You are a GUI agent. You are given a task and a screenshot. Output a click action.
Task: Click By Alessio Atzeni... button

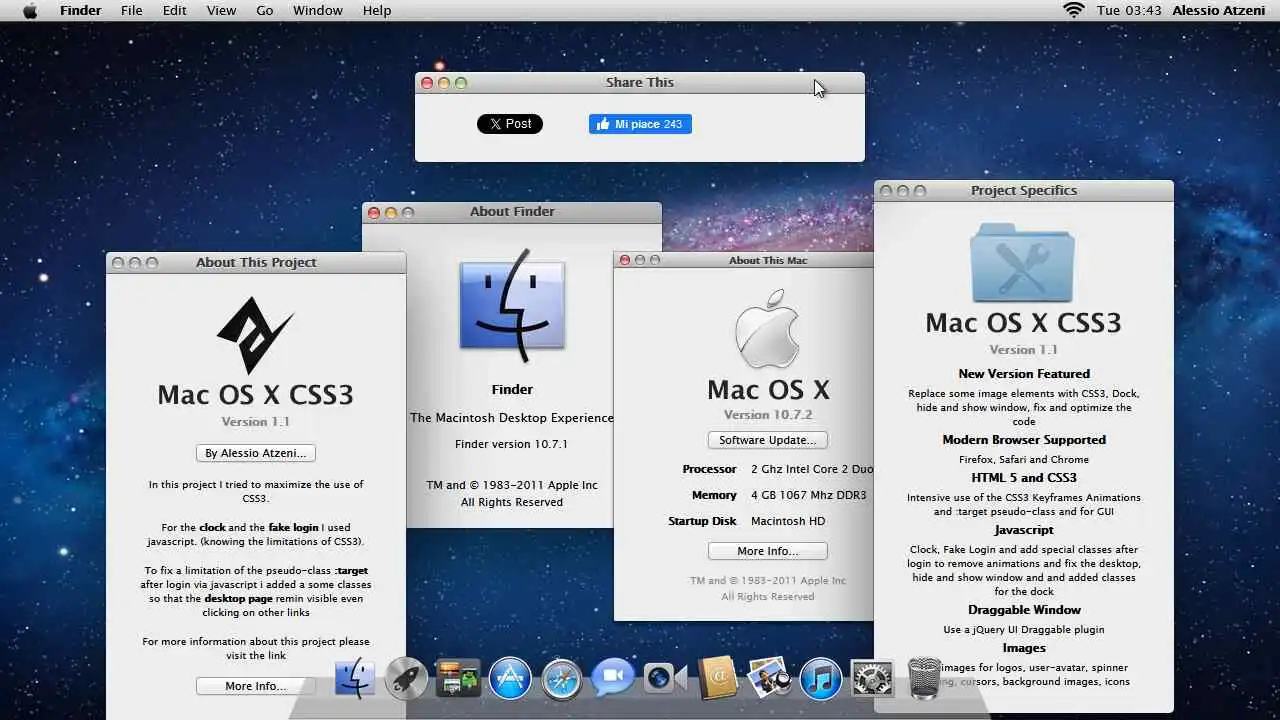[256, 453]
